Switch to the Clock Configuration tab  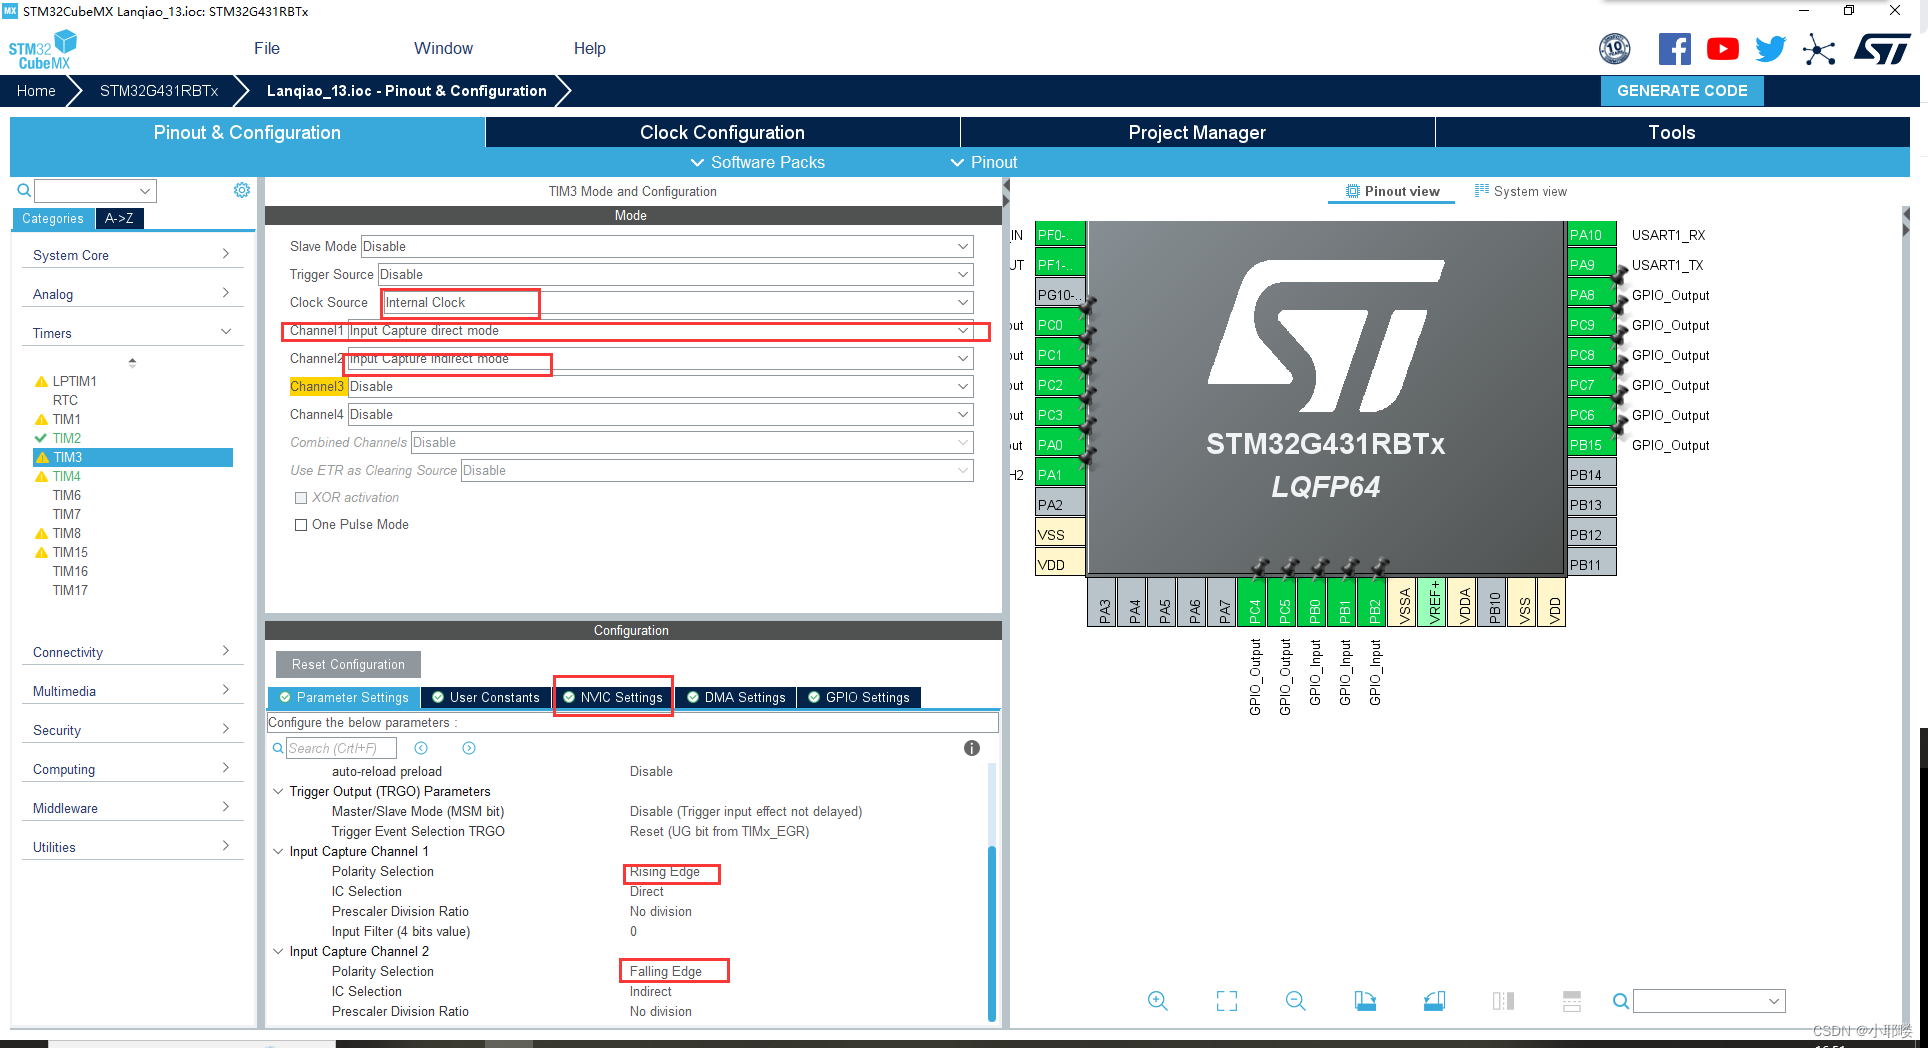pos(722,132)
